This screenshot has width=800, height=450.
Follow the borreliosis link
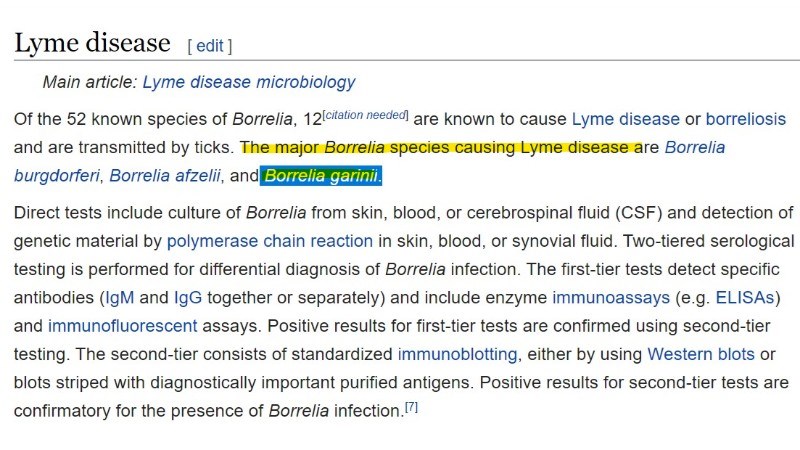pos(745,119)
